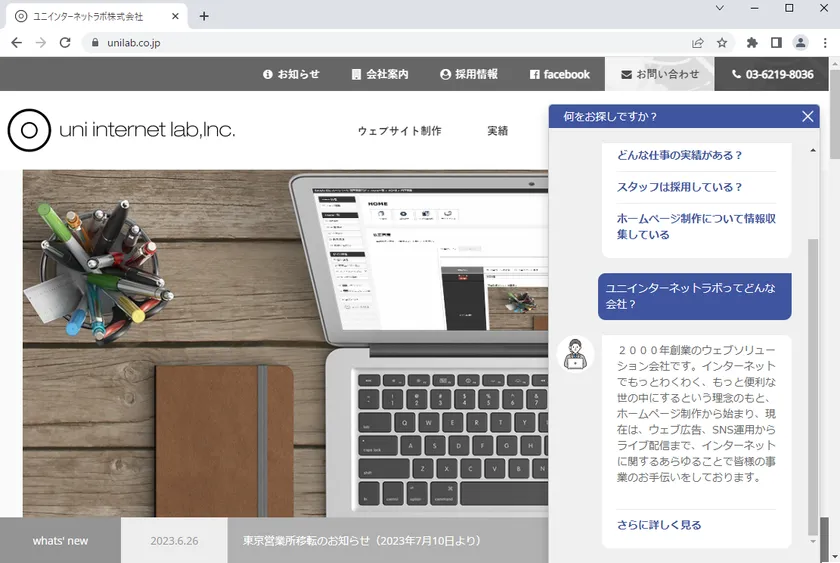Share this page using share icon
This screenshot has width=840, height=563.
pyautogui.click(x=698, y=43)
